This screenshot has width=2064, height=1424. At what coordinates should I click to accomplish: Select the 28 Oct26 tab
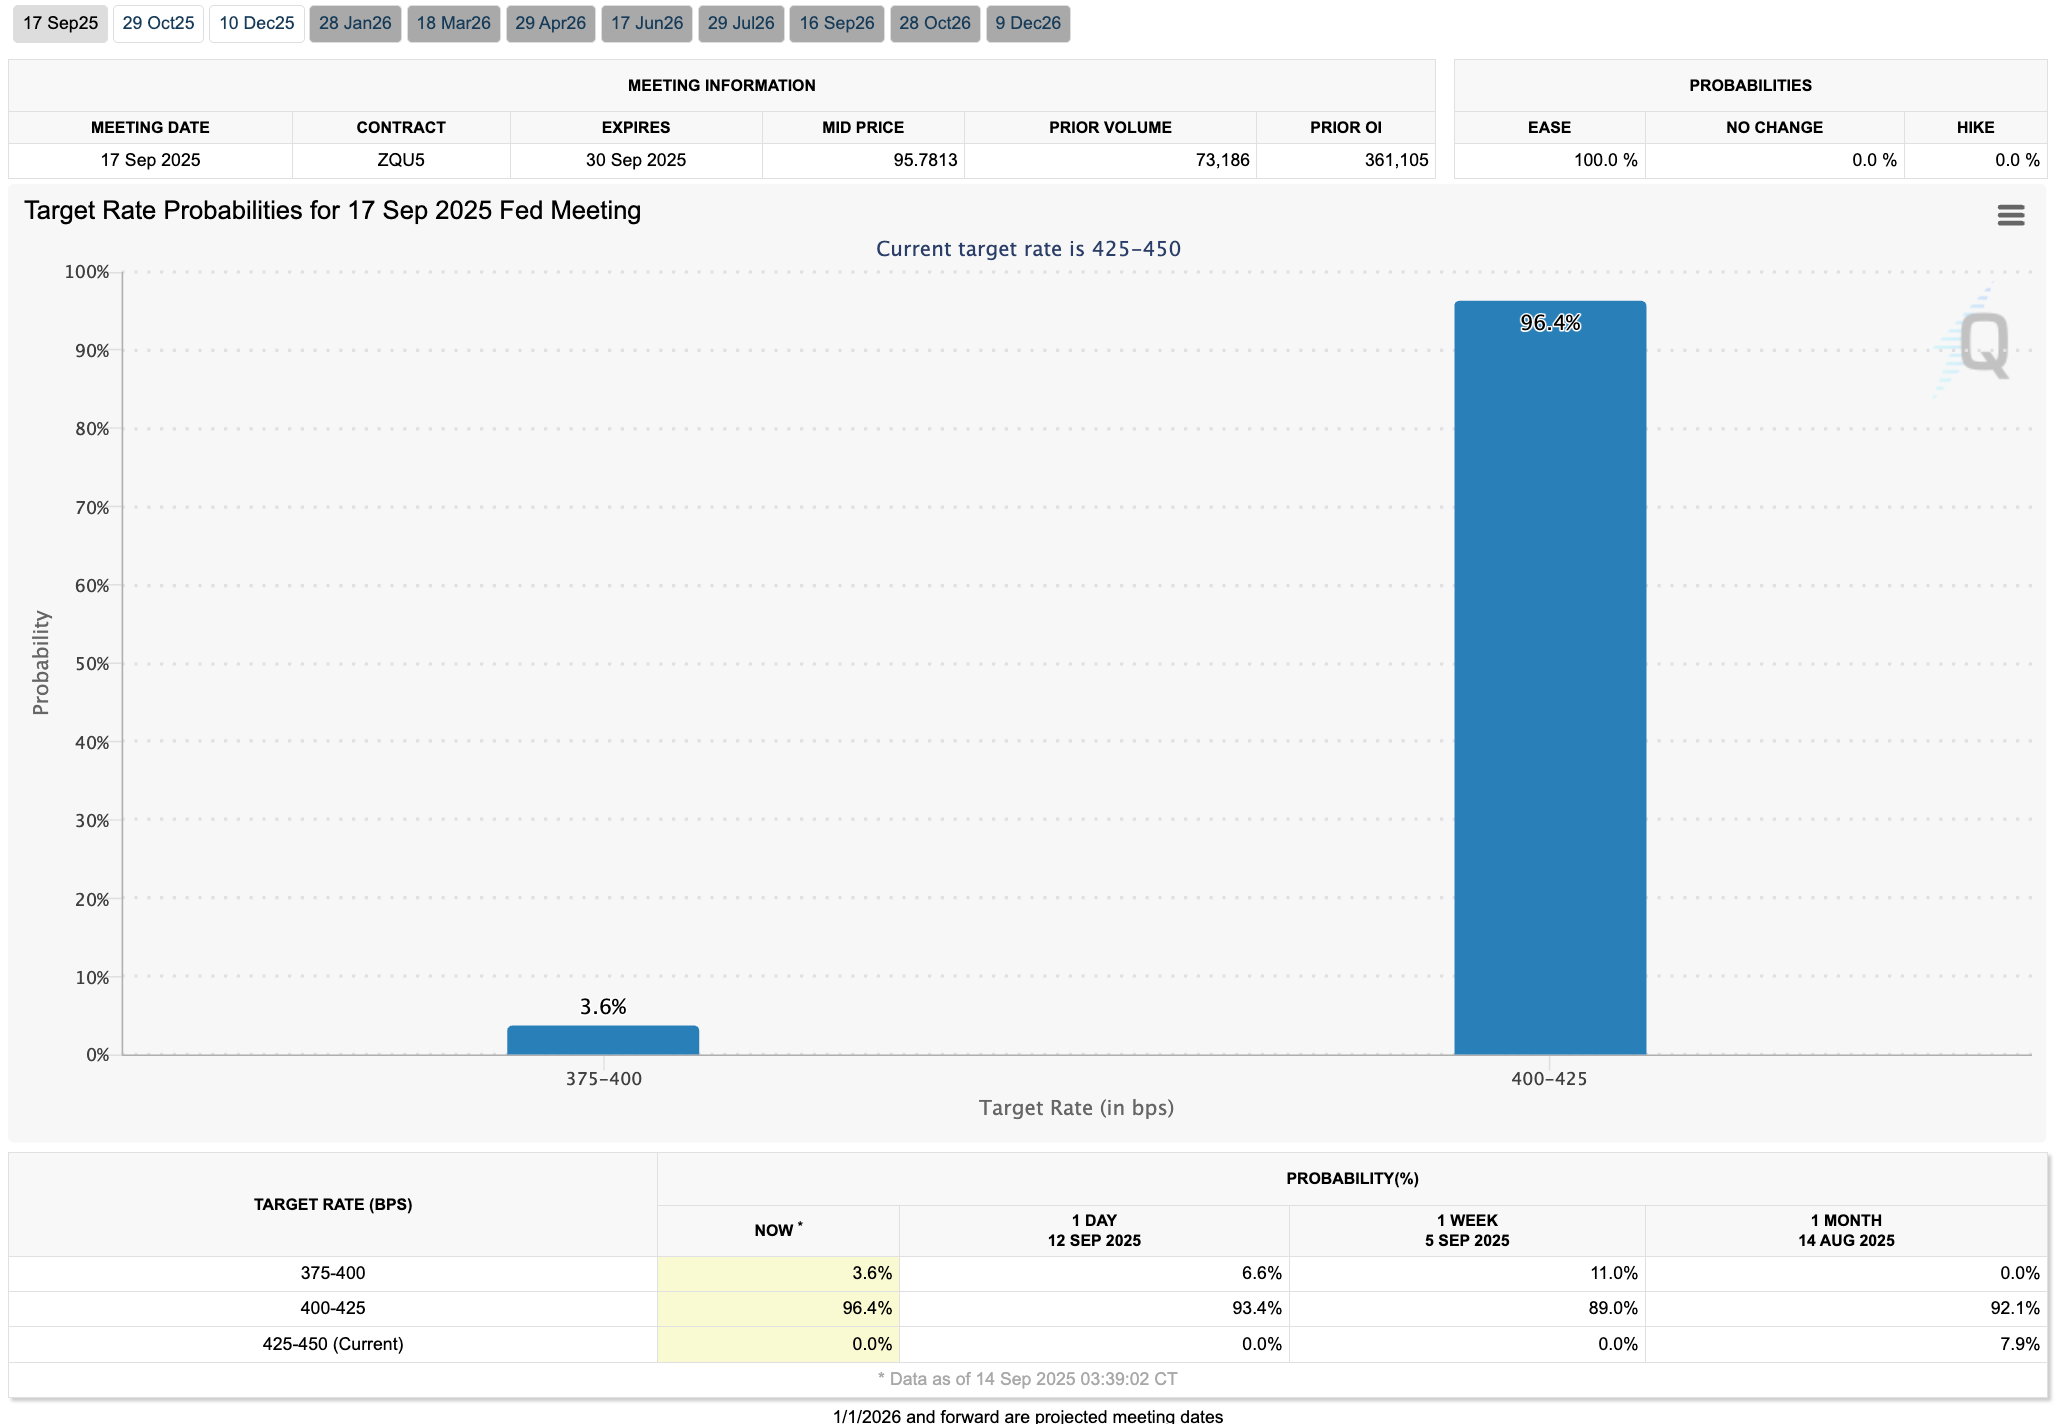934,23
